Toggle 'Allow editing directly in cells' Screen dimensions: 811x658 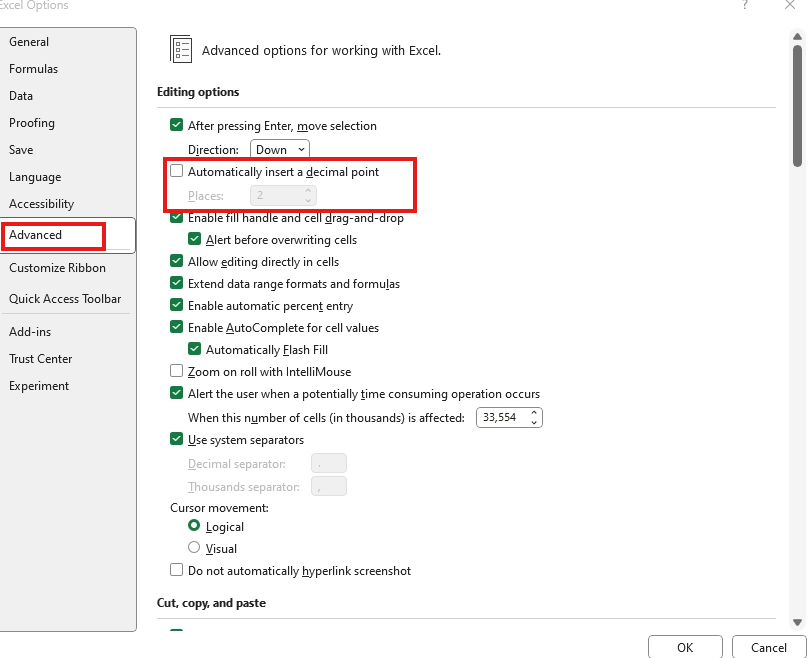pyautogui.click(x=176, y=261)
